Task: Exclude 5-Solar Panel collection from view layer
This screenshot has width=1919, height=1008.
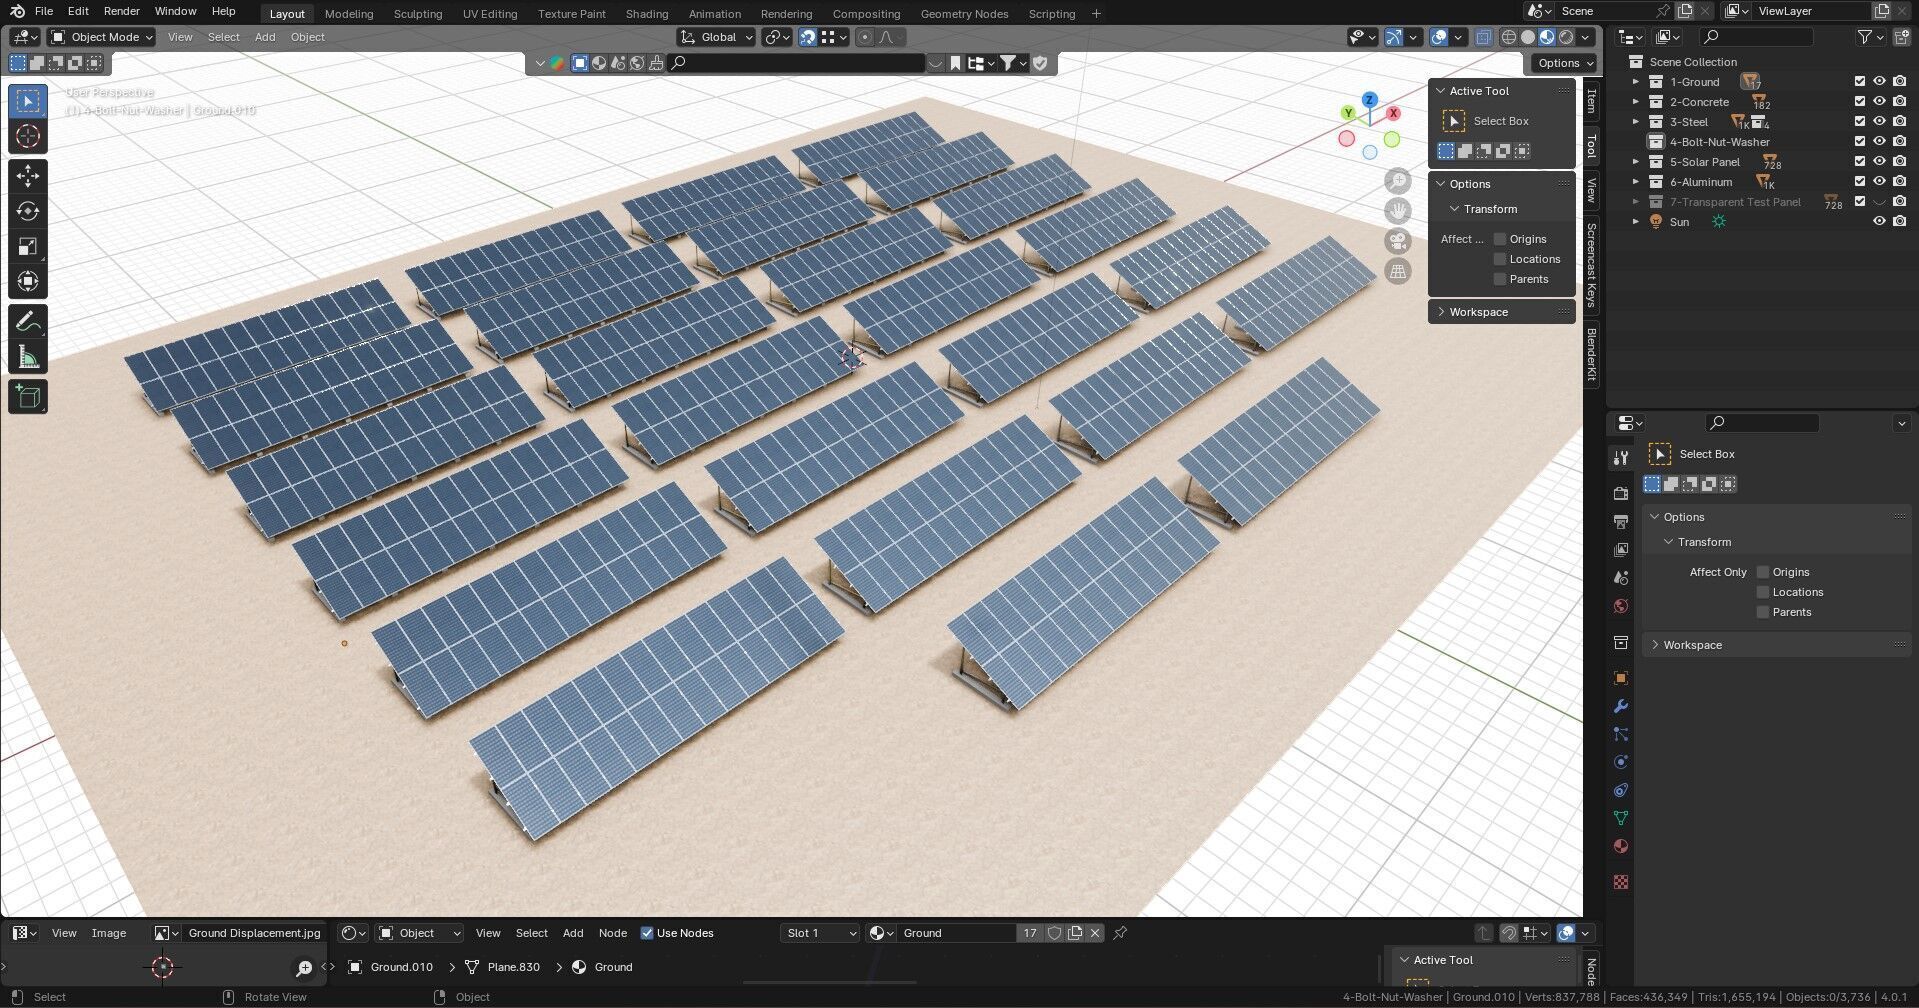Action: pos(1860,162)
